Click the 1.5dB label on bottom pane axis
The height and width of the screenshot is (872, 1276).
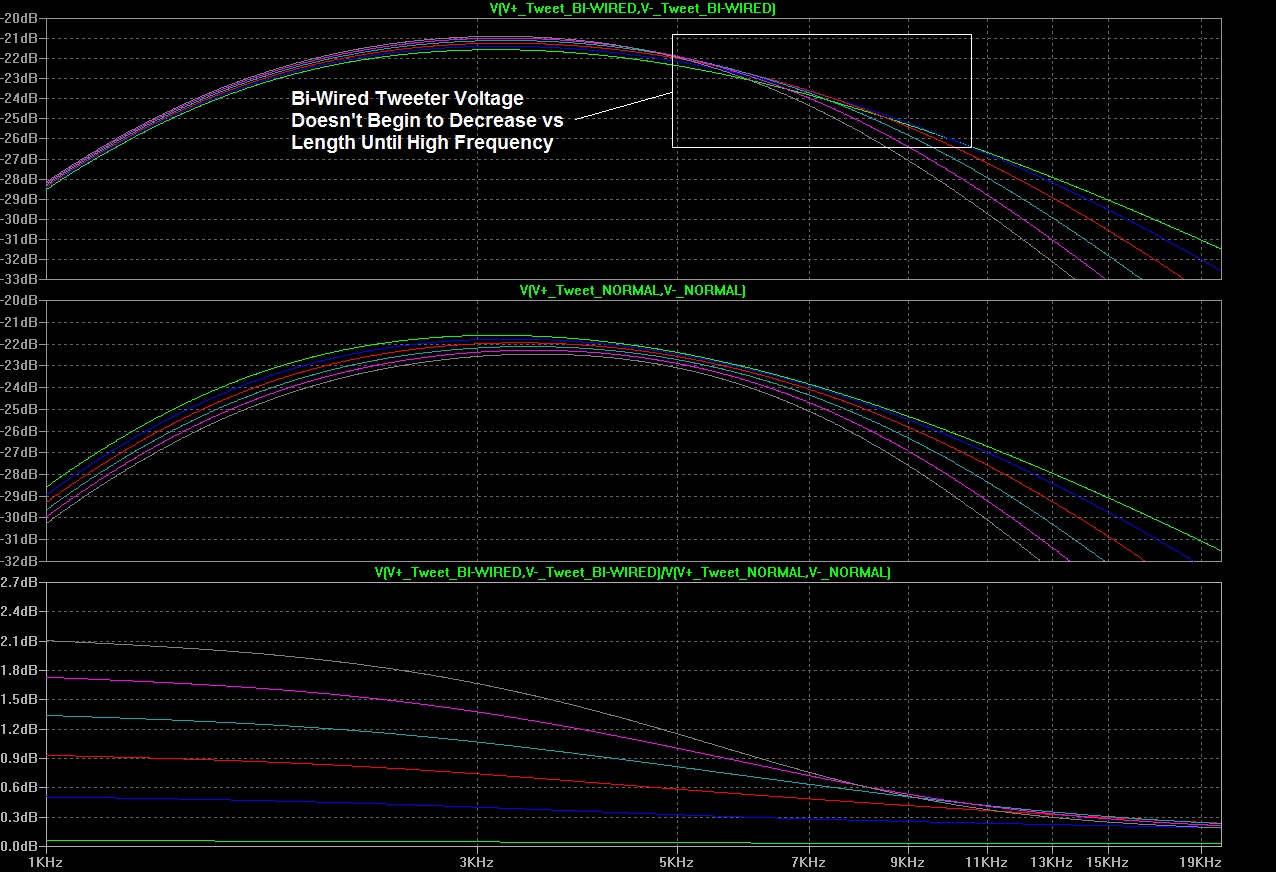(x=19, y=700)
